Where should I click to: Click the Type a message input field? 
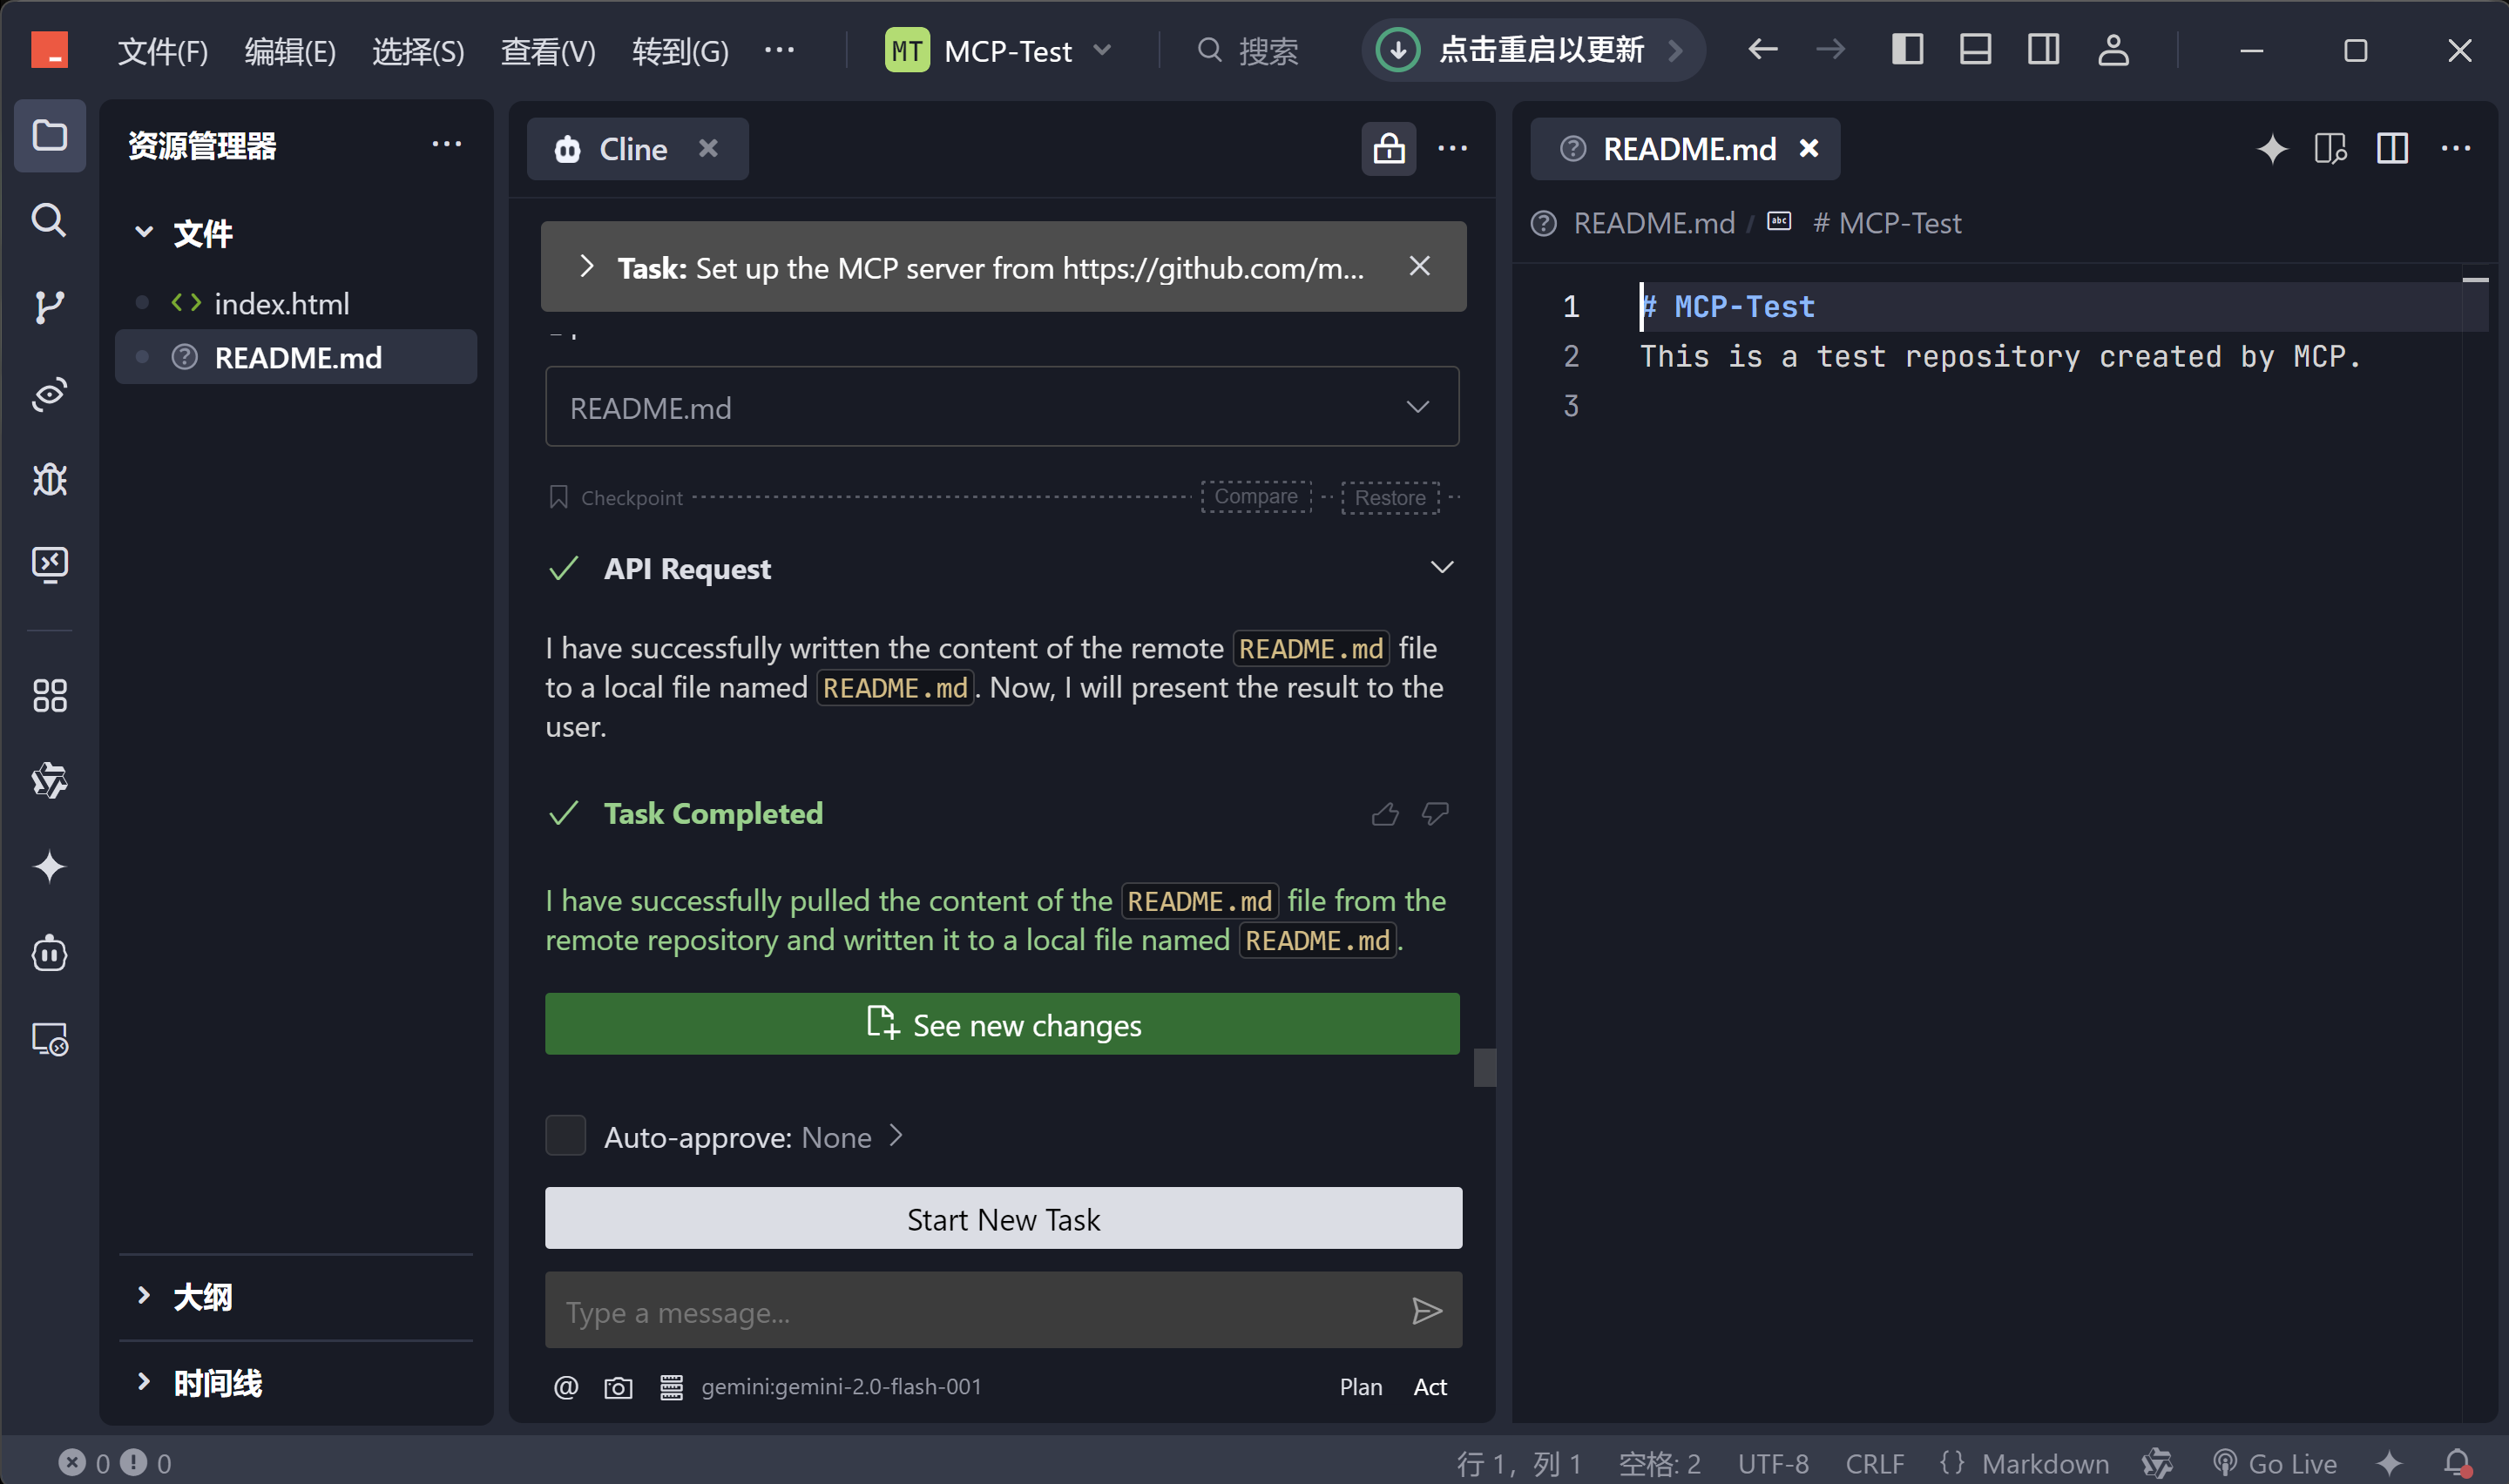[970, 1311]
